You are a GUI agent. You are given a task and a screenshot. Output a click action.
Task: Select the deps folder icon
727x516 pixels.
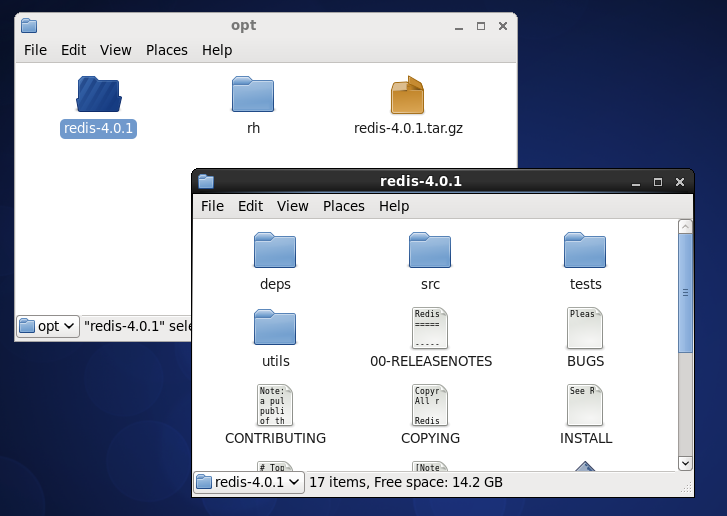275,250
